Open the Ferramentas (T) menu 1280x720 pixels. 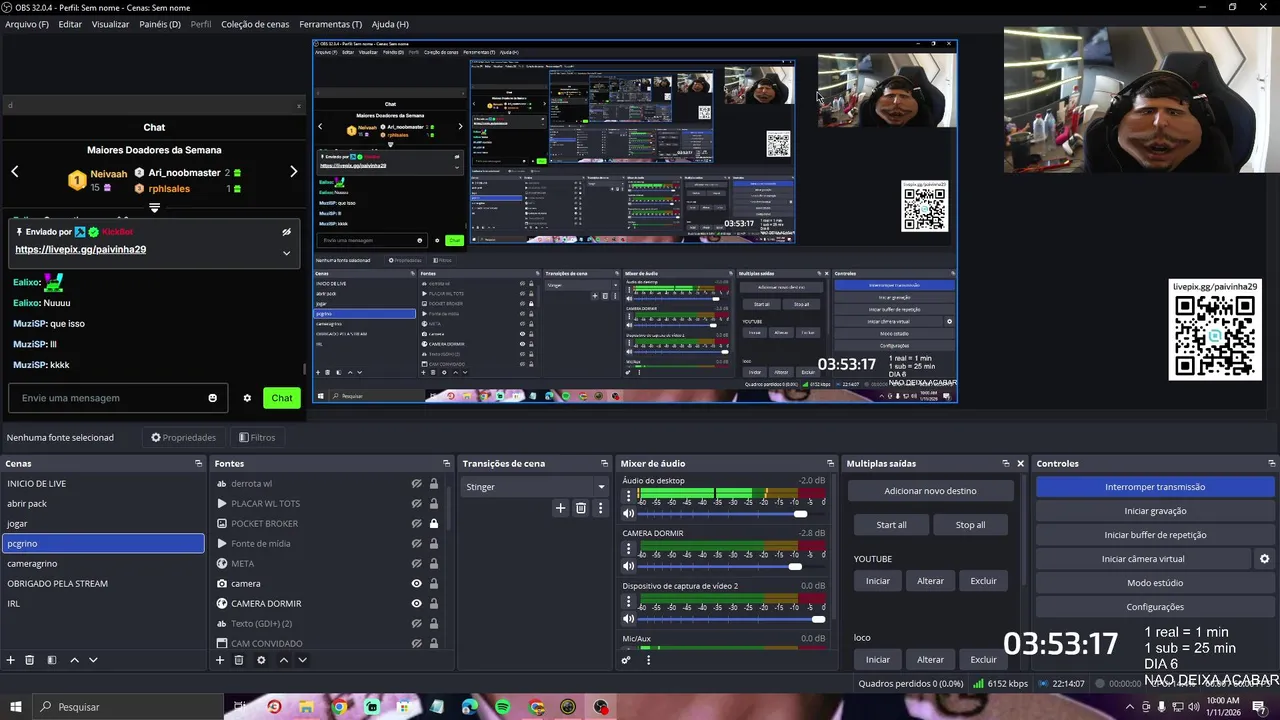point(331,24)
